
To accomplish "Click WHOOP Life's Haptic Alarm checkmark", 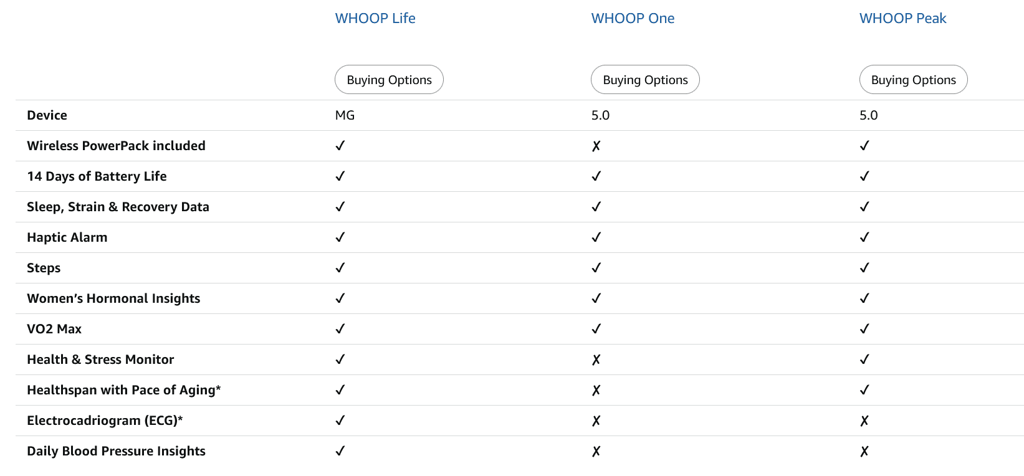I will click(340, 238).
